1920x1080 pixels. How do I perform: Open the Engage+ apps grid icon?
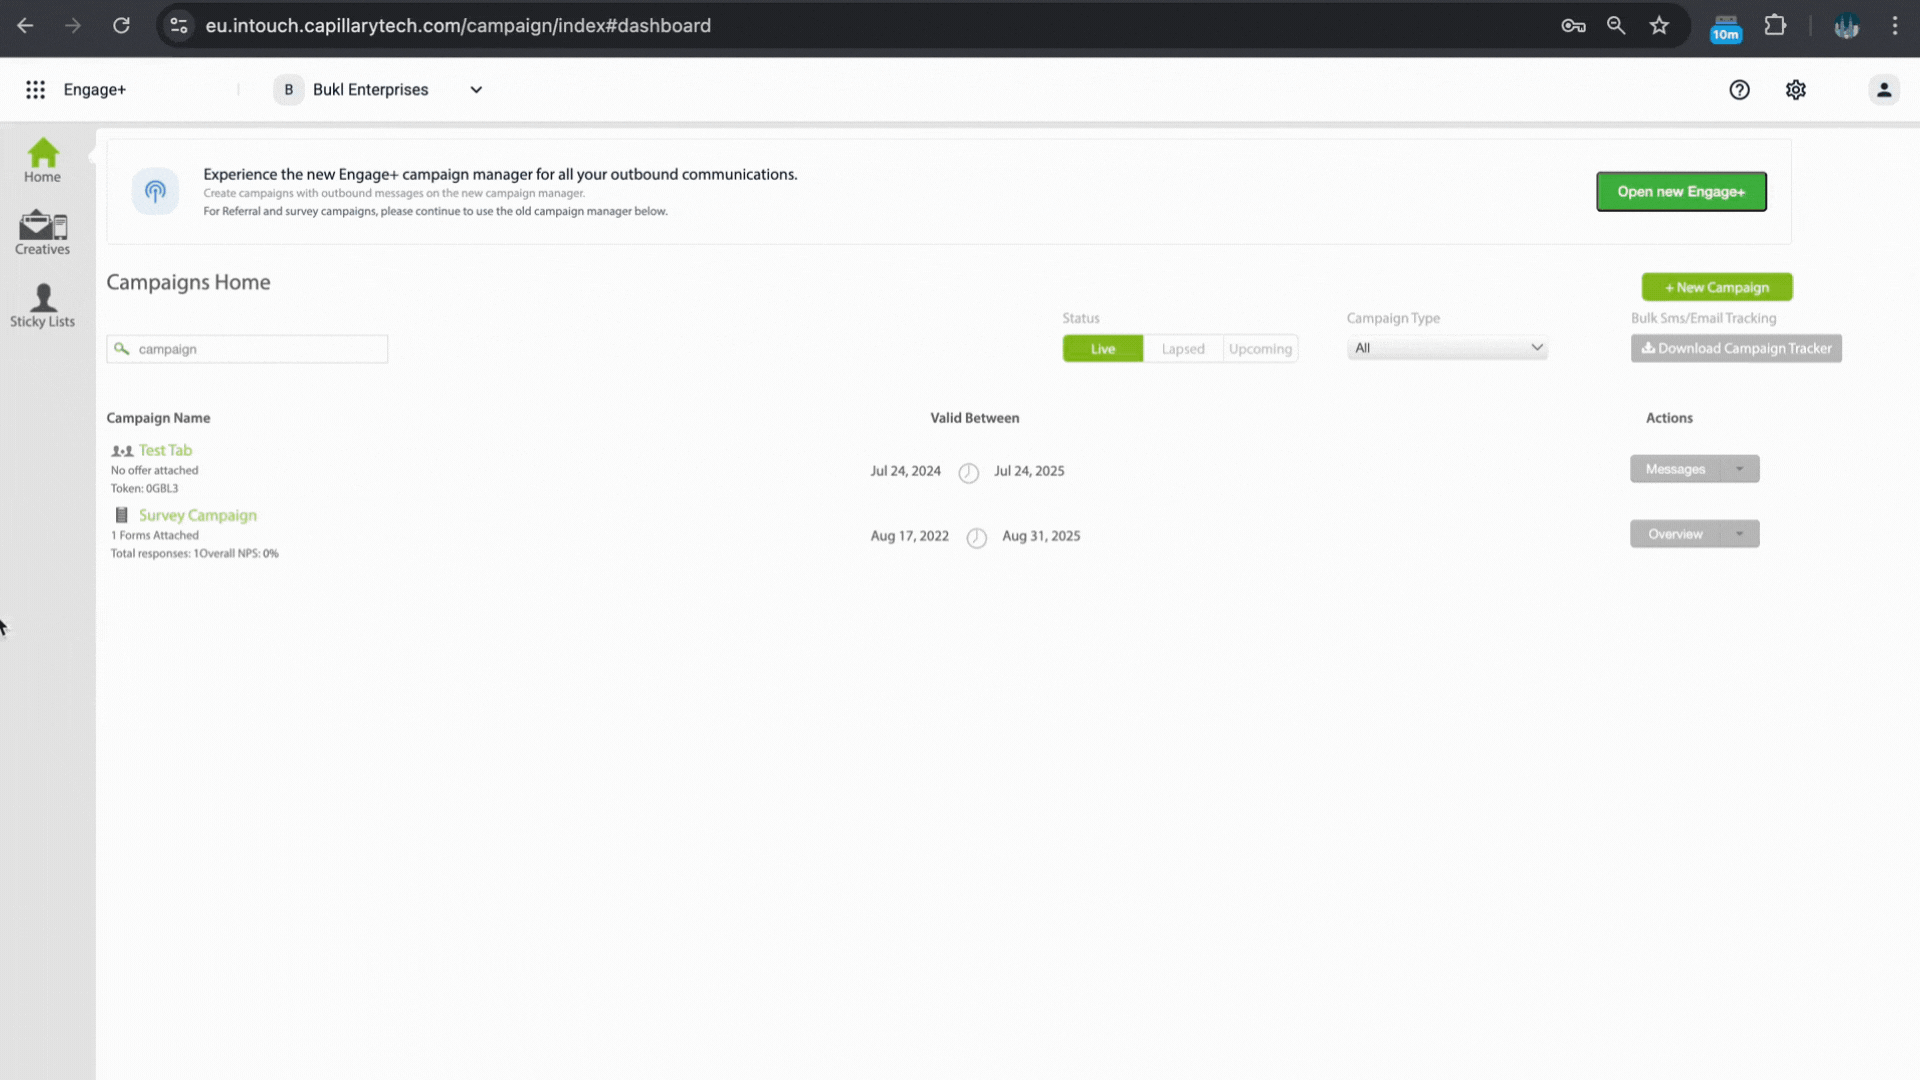click(35, 90)
